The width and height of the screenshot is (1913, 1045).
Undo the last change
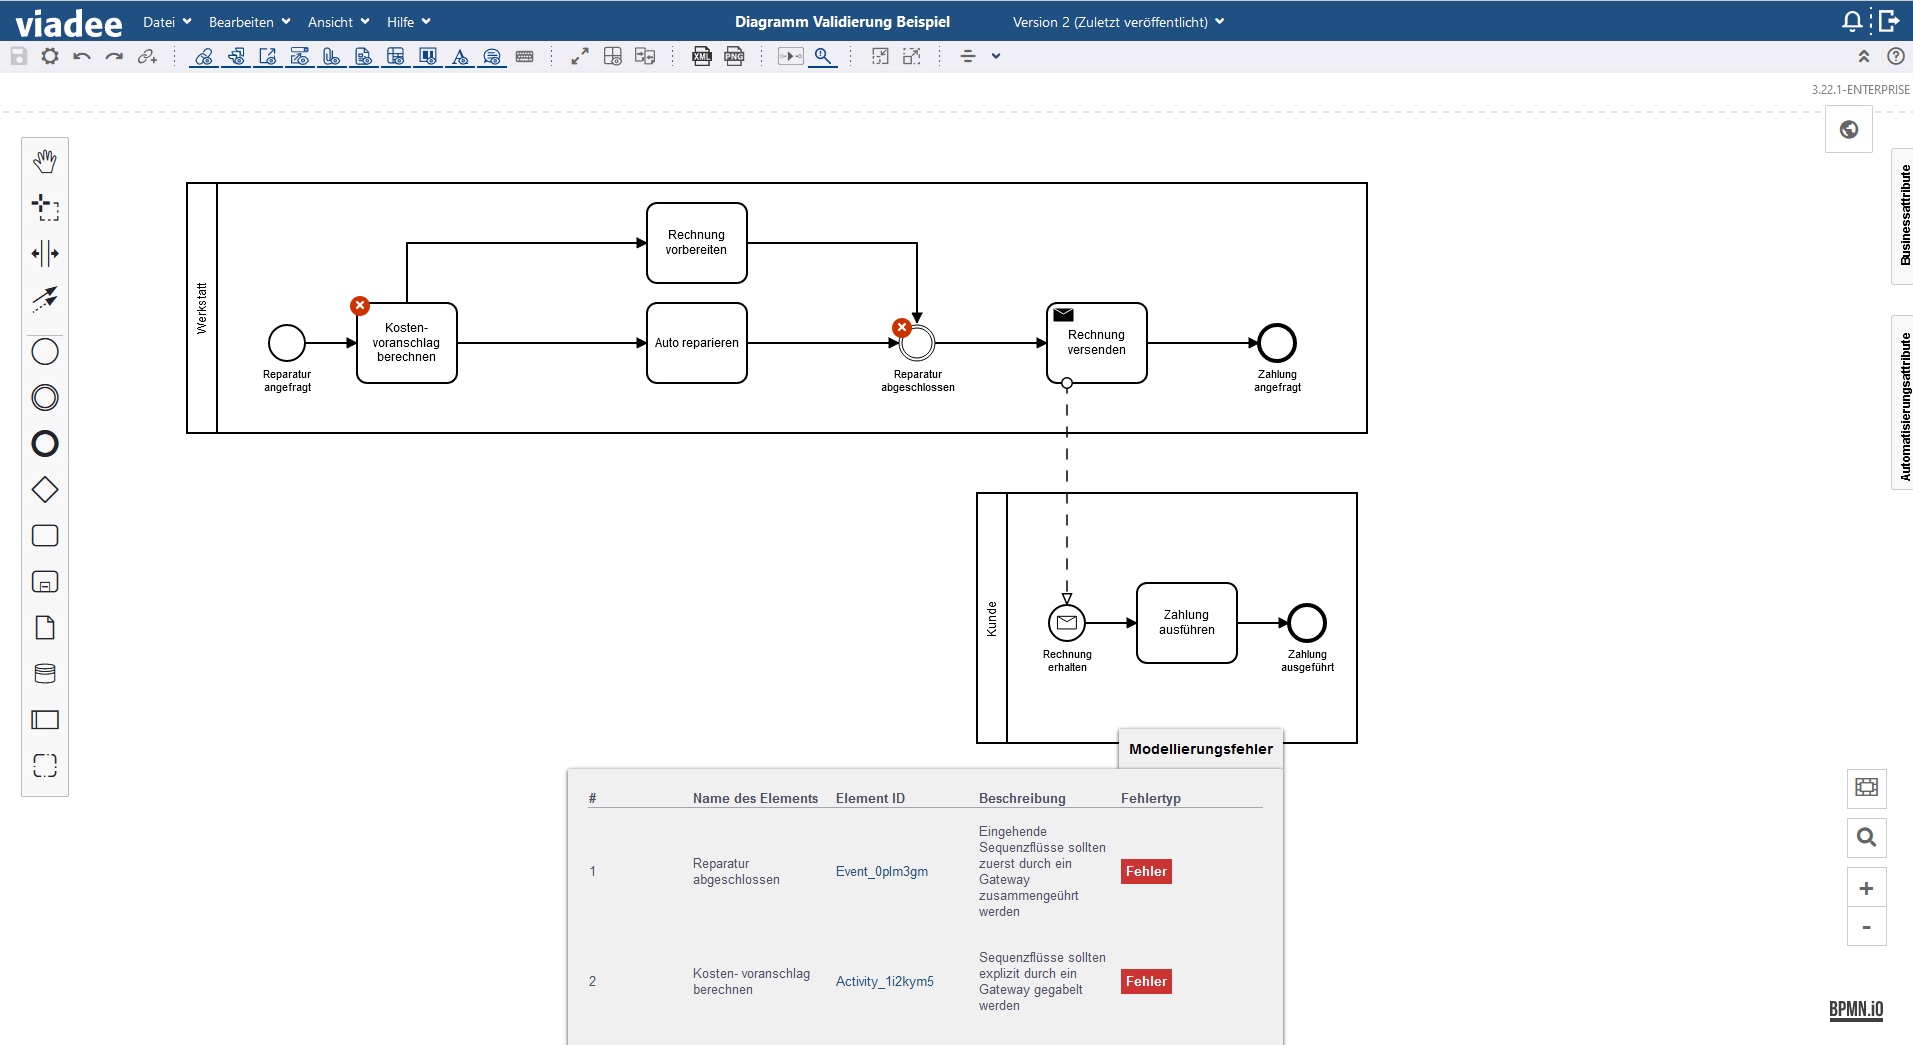(x=82, y=56)
